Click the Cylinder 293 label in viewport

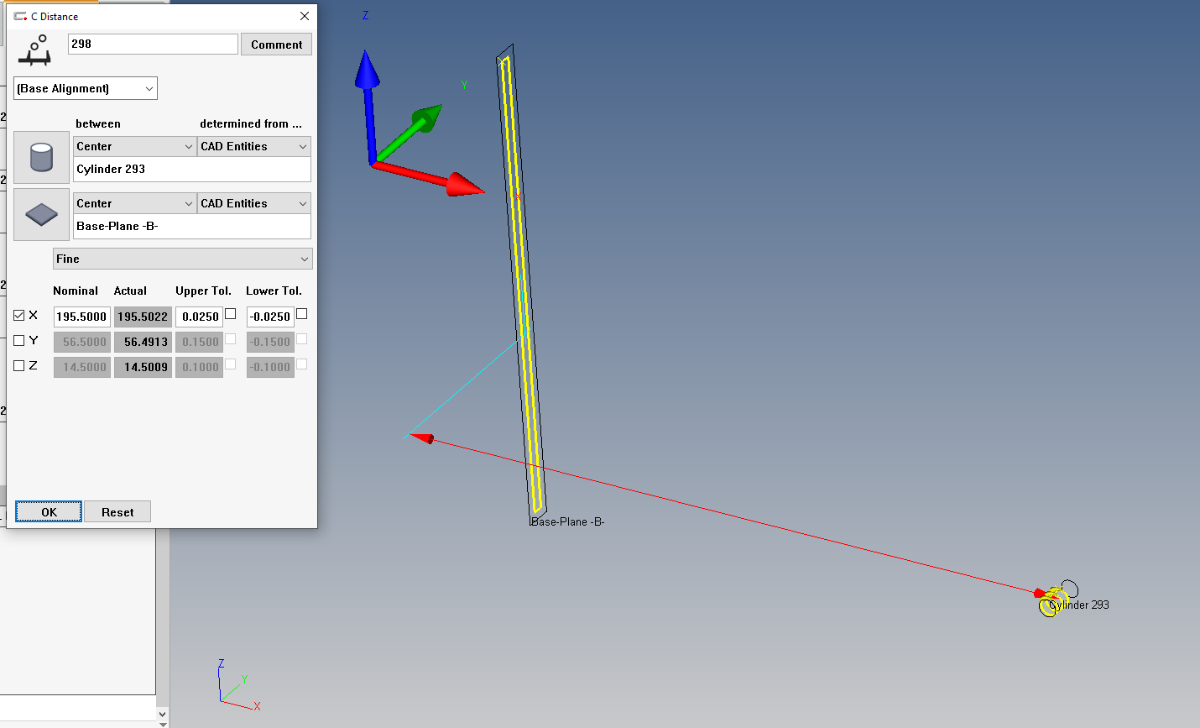(1081, 605)
